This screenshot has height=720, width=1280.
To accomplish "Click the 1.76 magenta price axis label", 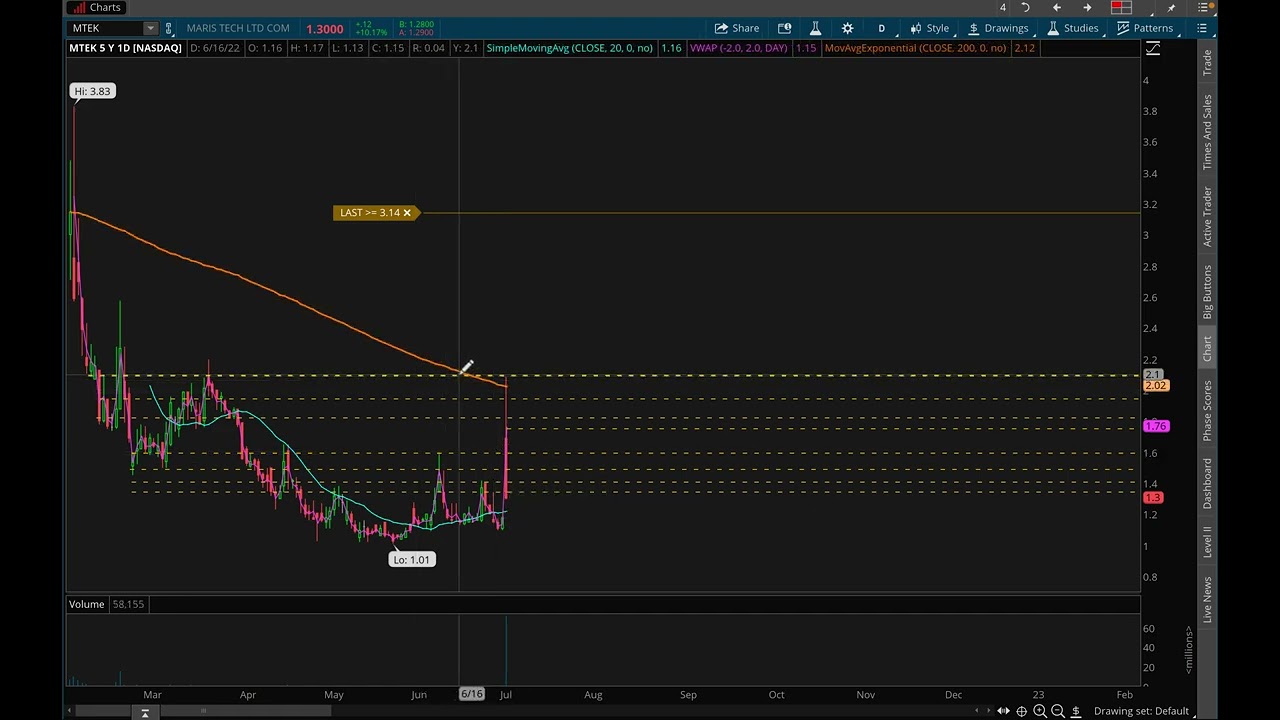I will (1155, 427).
